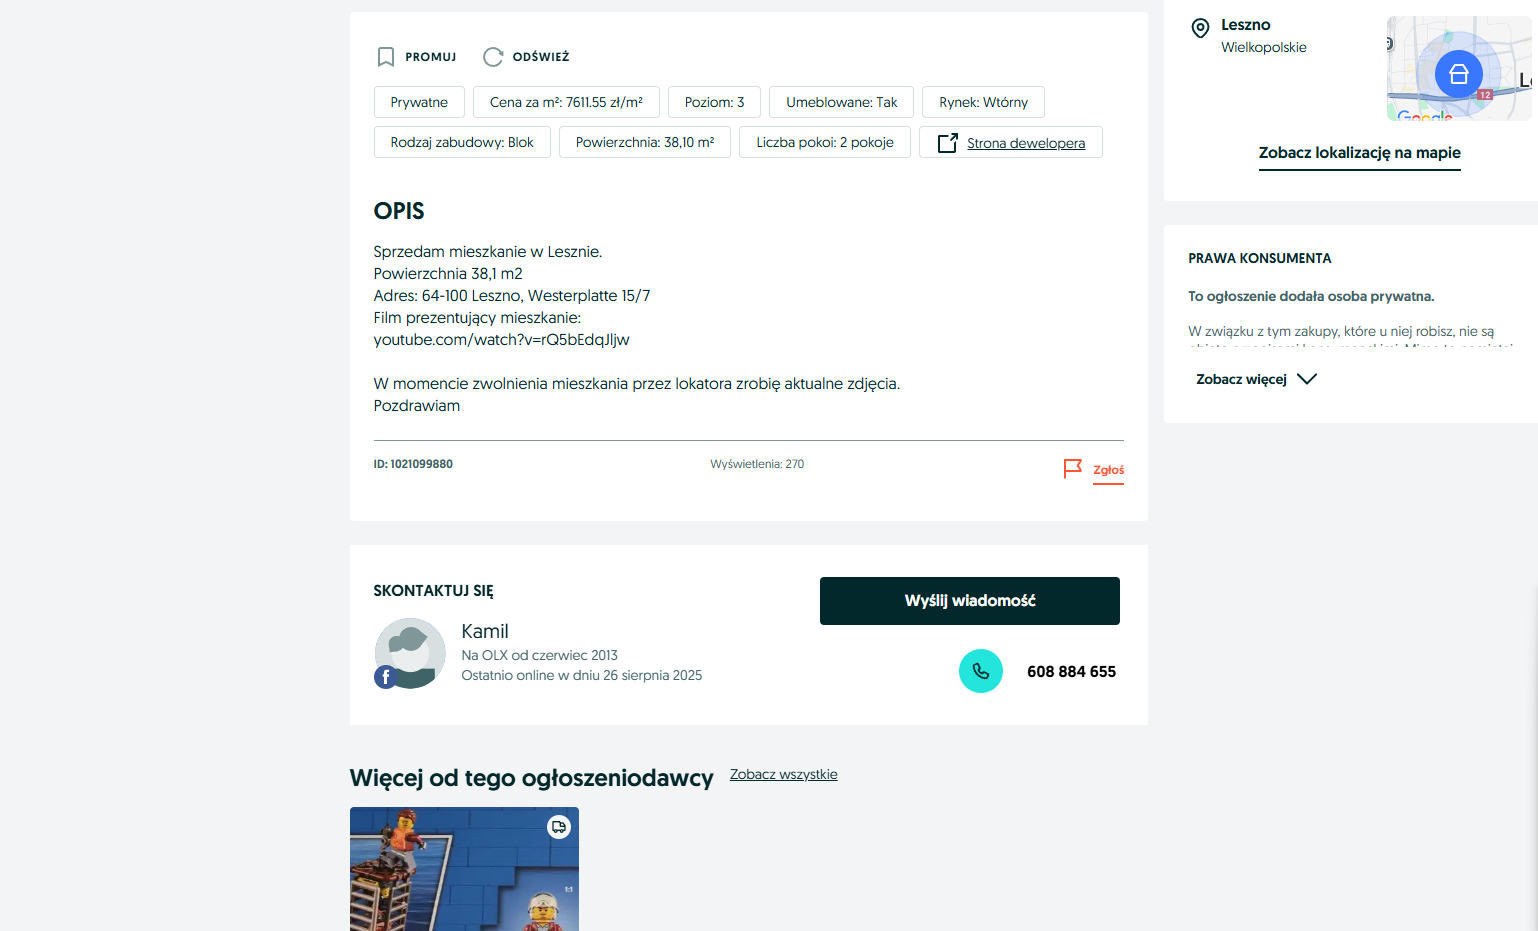Click the blue map marker on minimap

[x=1458, y=74]
